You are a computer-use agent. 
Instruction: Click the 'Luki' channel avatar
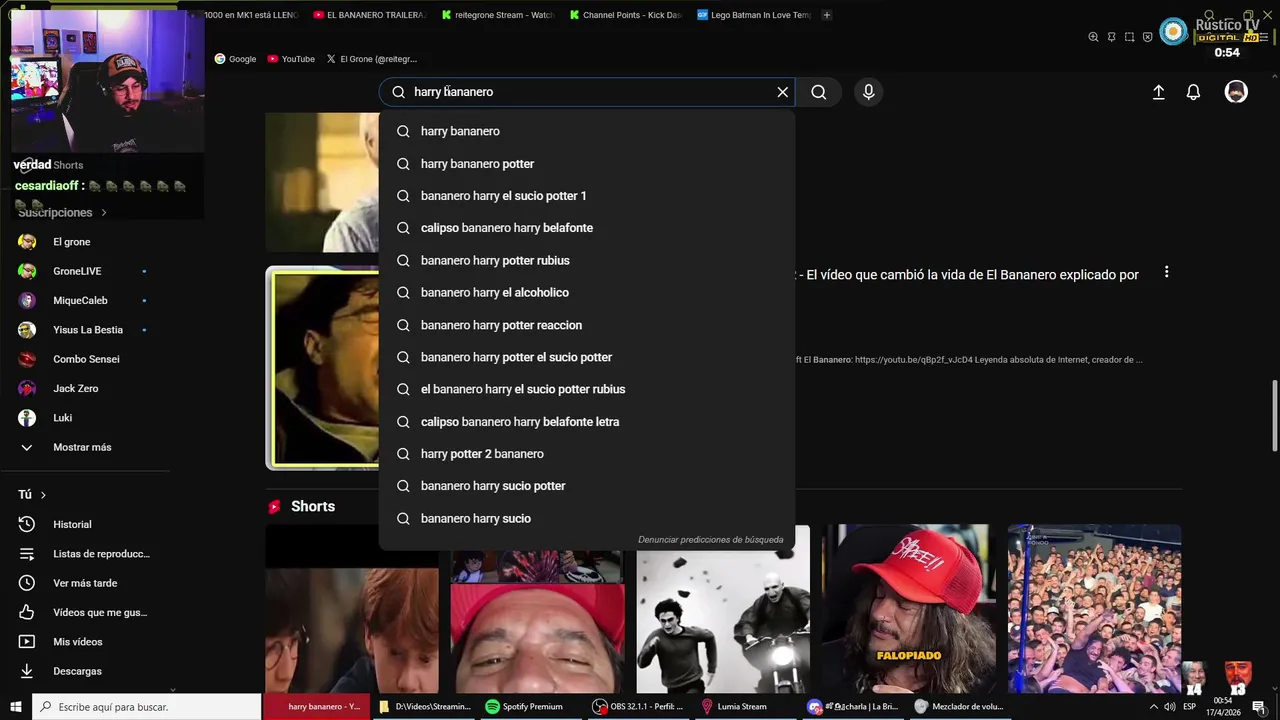pos(27,418)
